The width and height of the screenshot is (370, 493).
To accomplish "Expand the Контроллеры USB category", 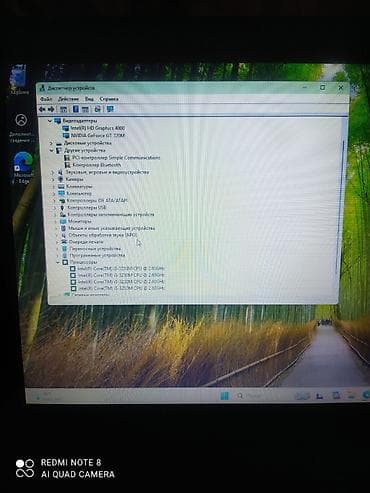I will (x=55, y=208).
